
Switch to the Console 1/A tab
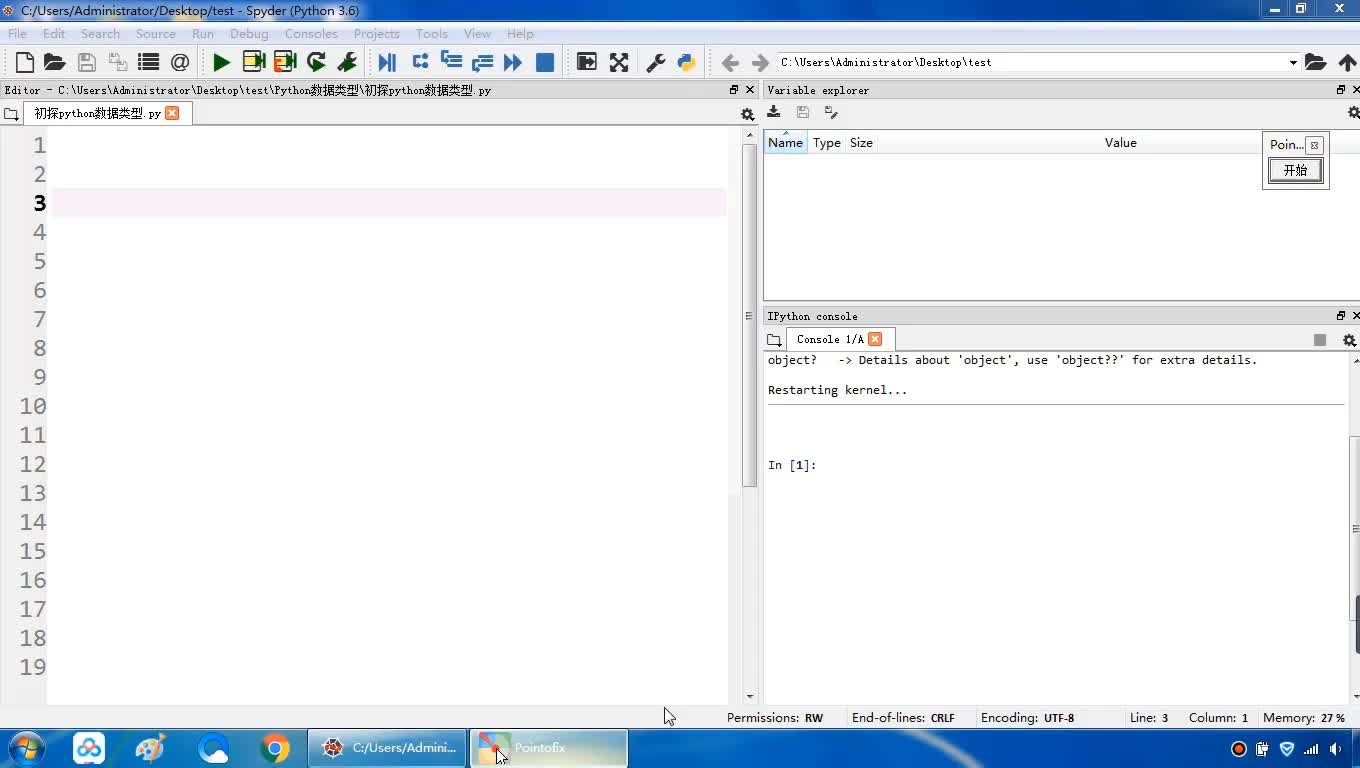[829, 339]
